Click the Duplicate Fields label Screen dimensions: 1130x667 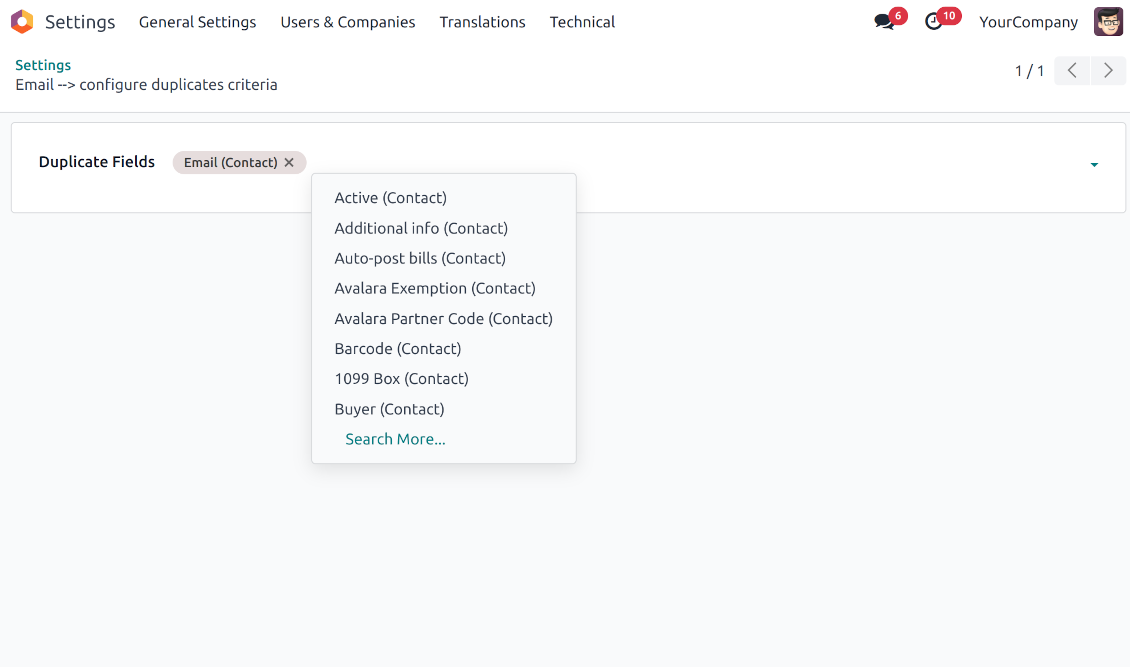[97, 162]
